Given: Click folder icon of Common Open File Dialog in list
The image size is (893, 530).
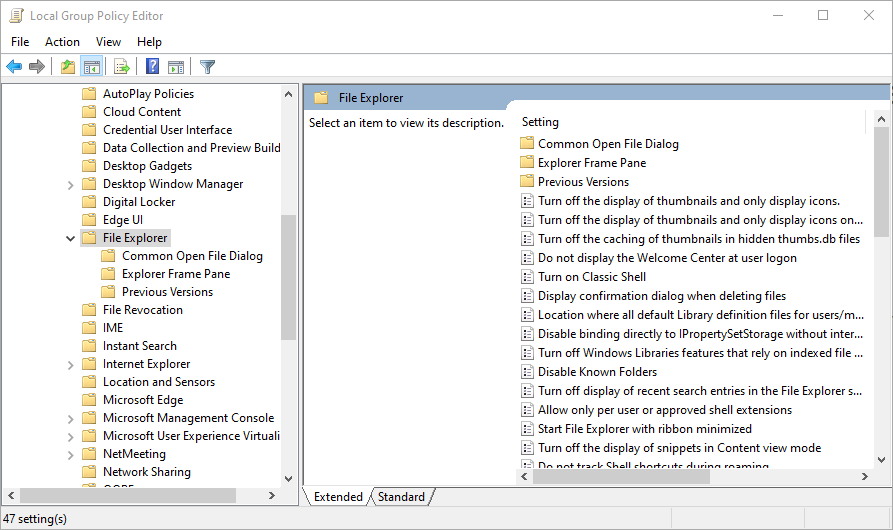Looking at the screenshot, I should pos(527,143).
